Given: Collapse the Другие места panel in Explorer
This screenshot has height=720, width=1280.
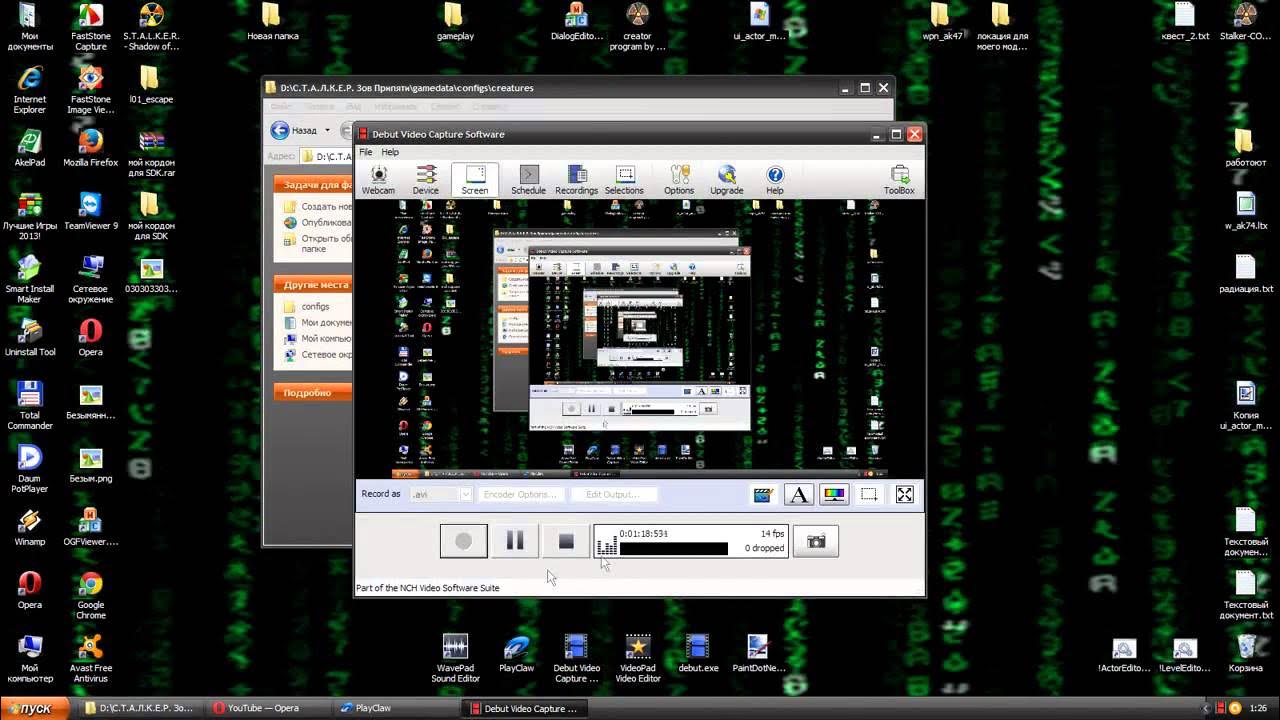Looking at the screenshot, I should 315,285.
